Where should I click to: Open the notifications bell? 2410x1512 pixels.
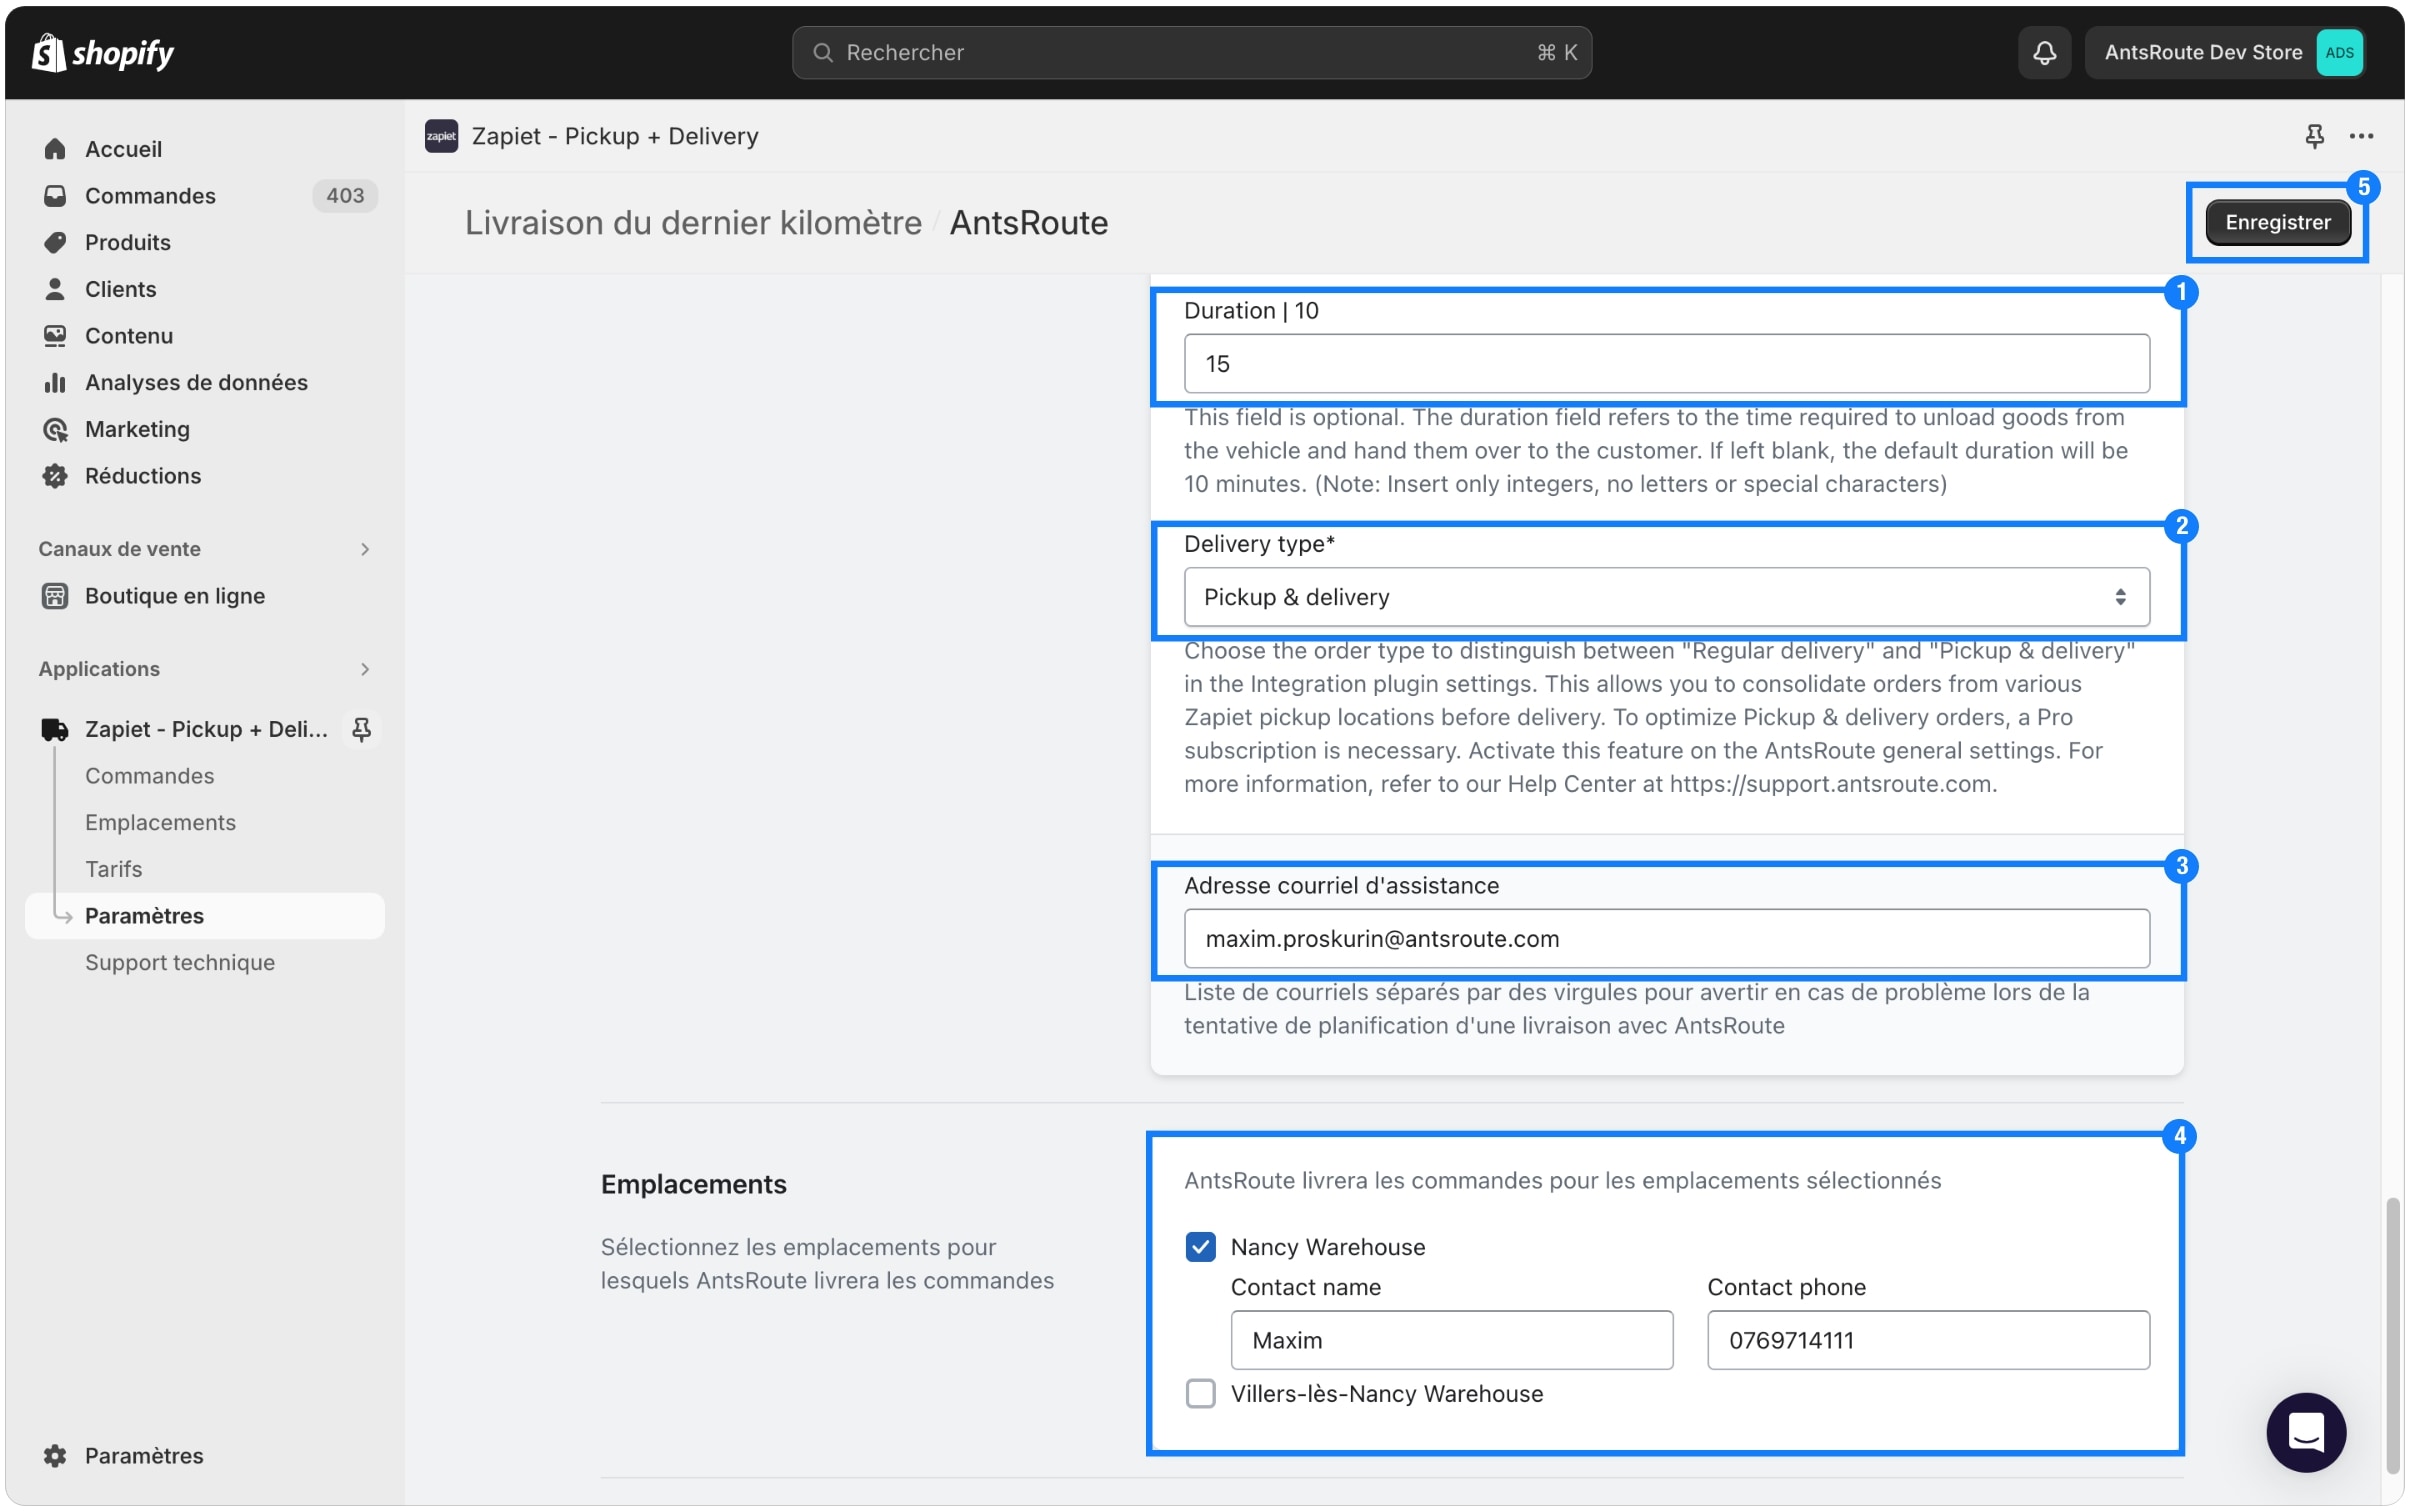point(2043,52)
